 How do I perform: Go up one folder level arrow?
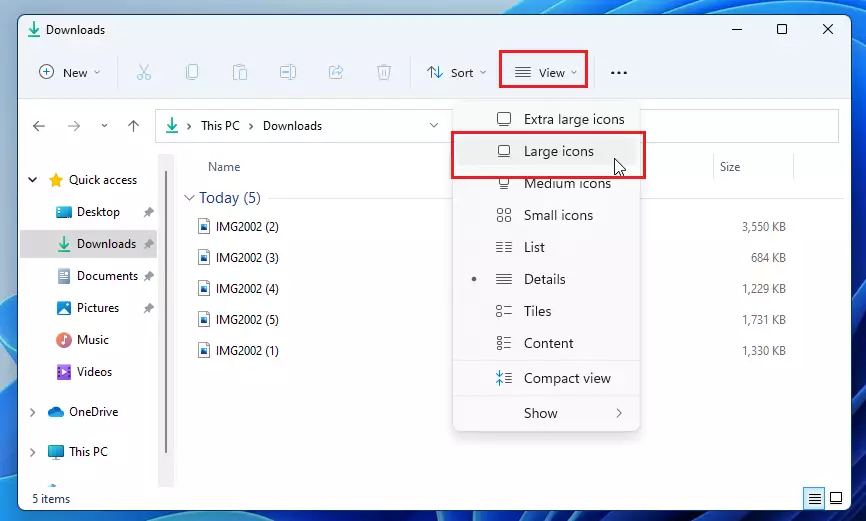(x=133, y=126)
